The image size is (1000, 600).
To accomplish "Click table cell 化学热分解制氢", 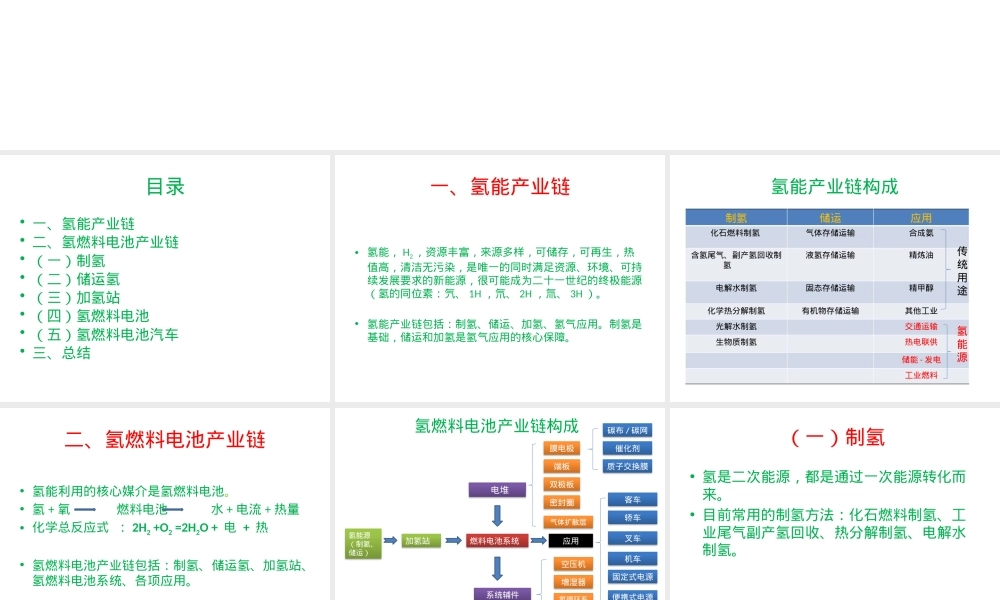I will pyautogui.click(x=736, y=311).
